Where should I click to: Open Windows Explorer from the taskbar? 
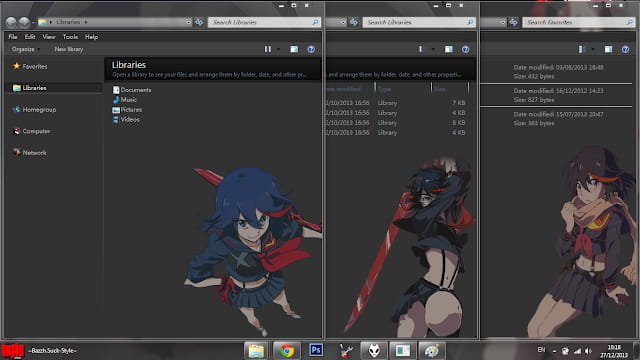256,351
